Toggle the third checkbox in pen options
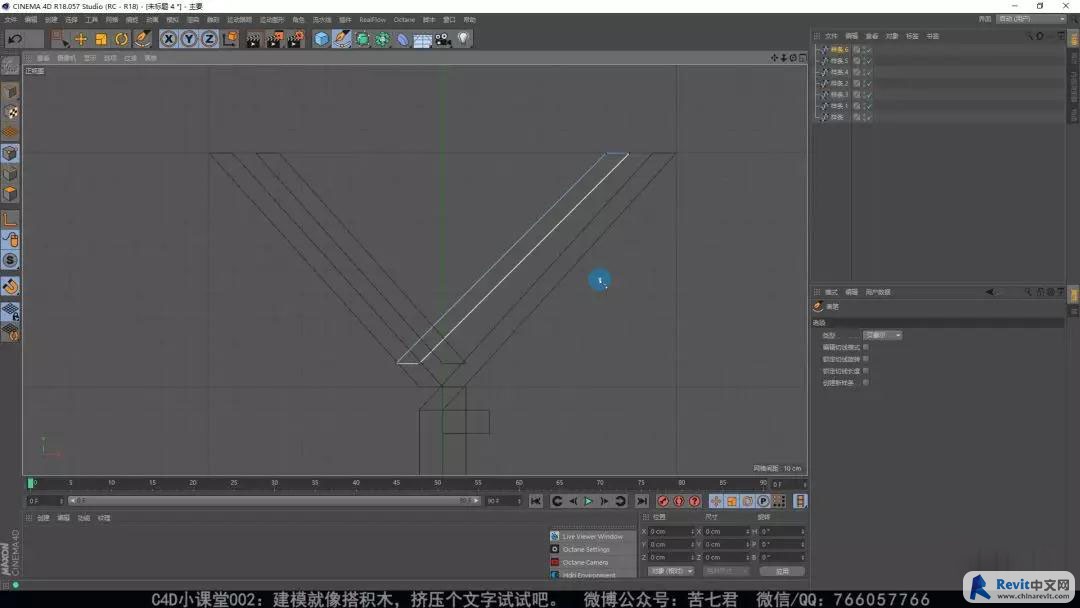 (x=866, y=370)
